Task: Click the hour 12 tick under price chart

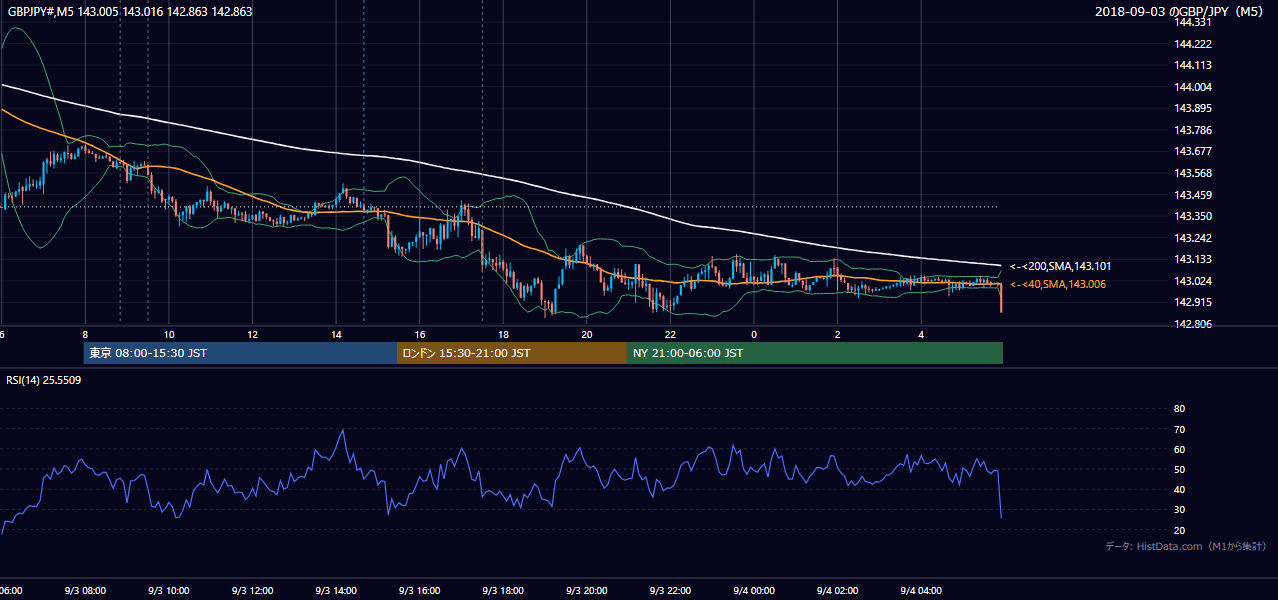Action: tap(252, 335)
